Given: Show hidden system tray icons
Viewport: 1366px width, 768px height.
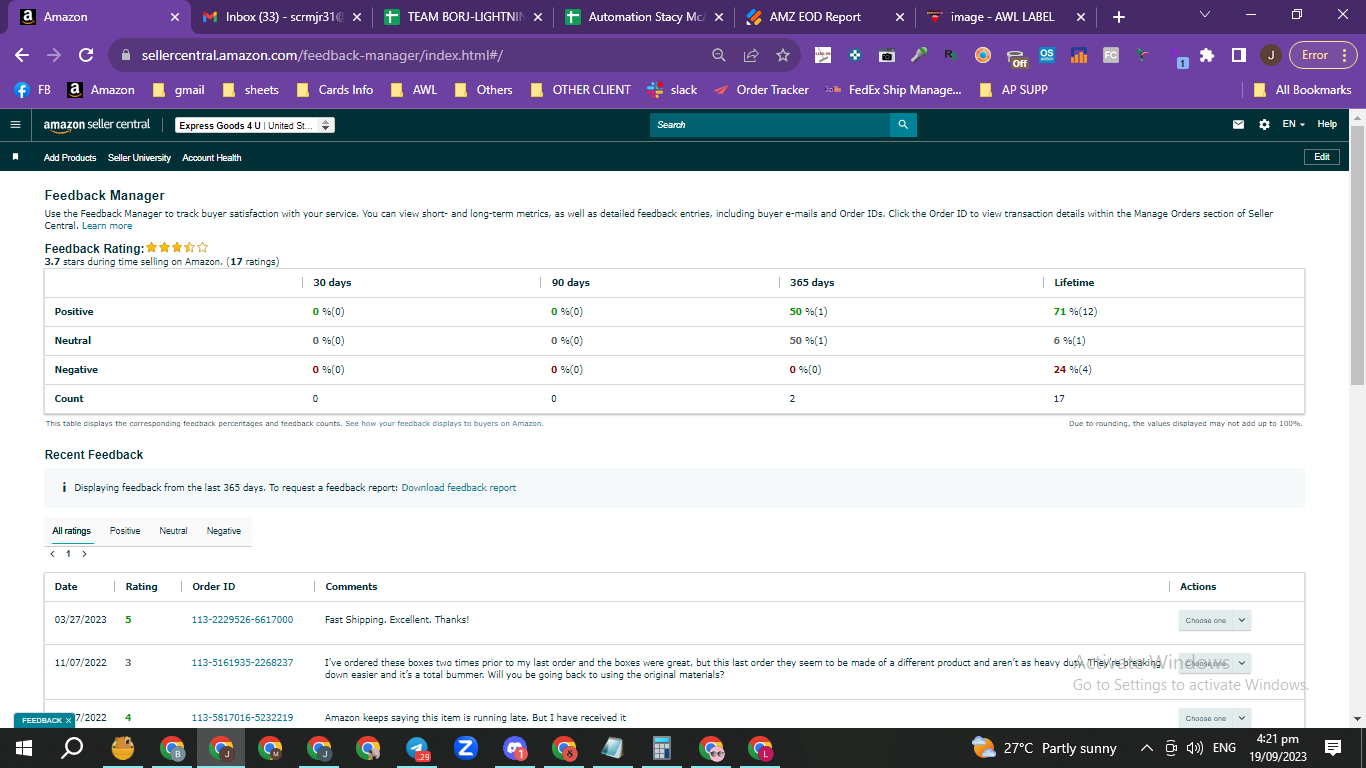Looking at the screenshot, I should (x=1146, y=748).
